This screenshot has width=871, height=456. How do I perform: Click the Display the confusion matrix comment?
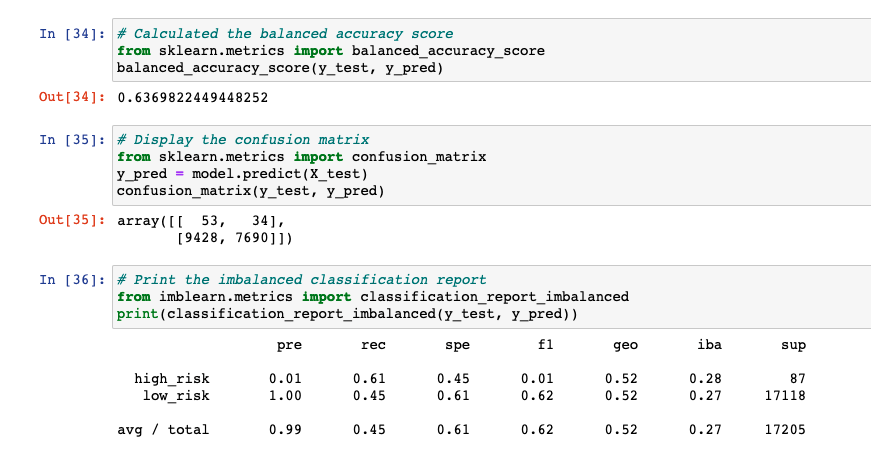243,140
